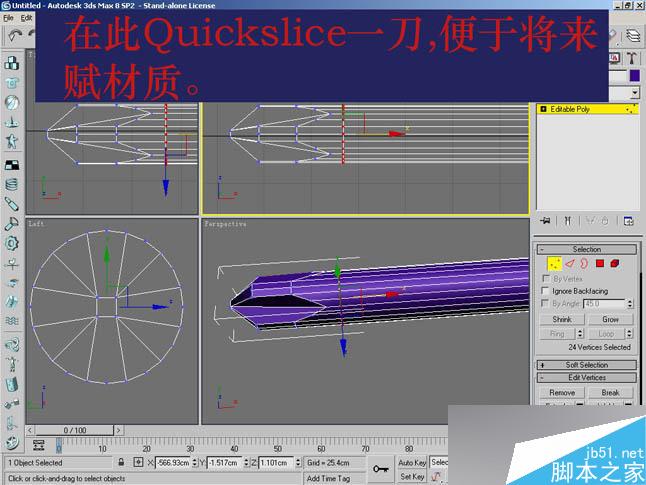Open the Edit menu
This screenshot has height=485, width=646.
pyautogui.click(x=26, y=18)
